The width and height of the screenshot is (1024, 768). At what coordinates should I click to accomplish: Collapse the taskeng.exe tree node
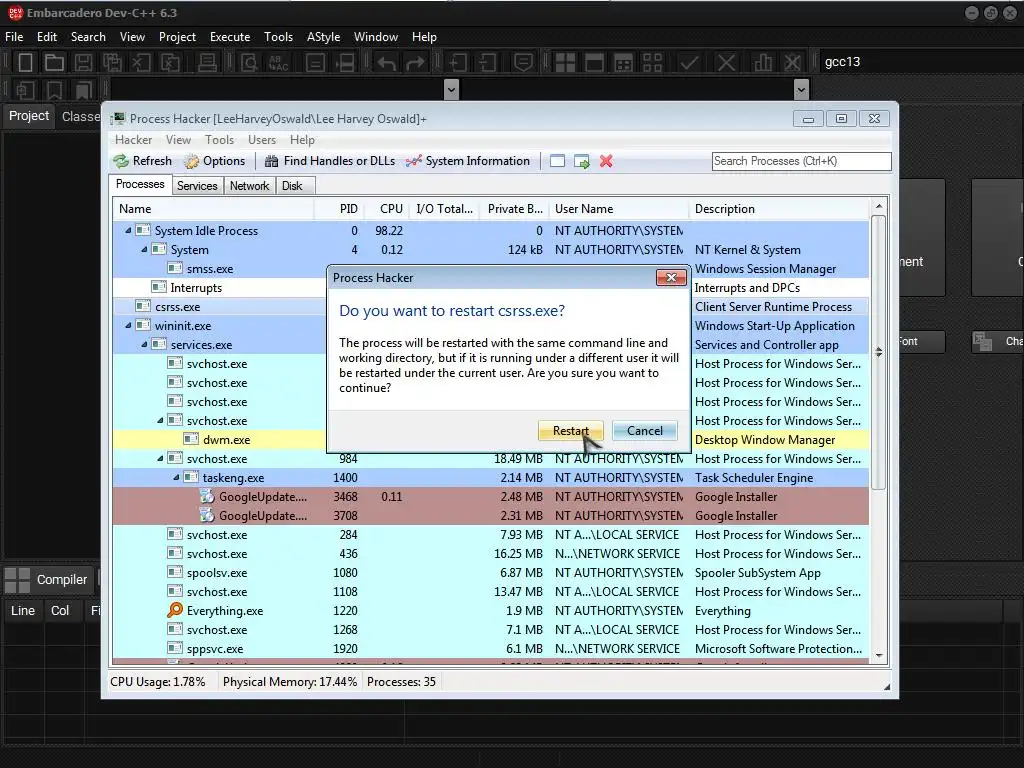click(176, 477)
